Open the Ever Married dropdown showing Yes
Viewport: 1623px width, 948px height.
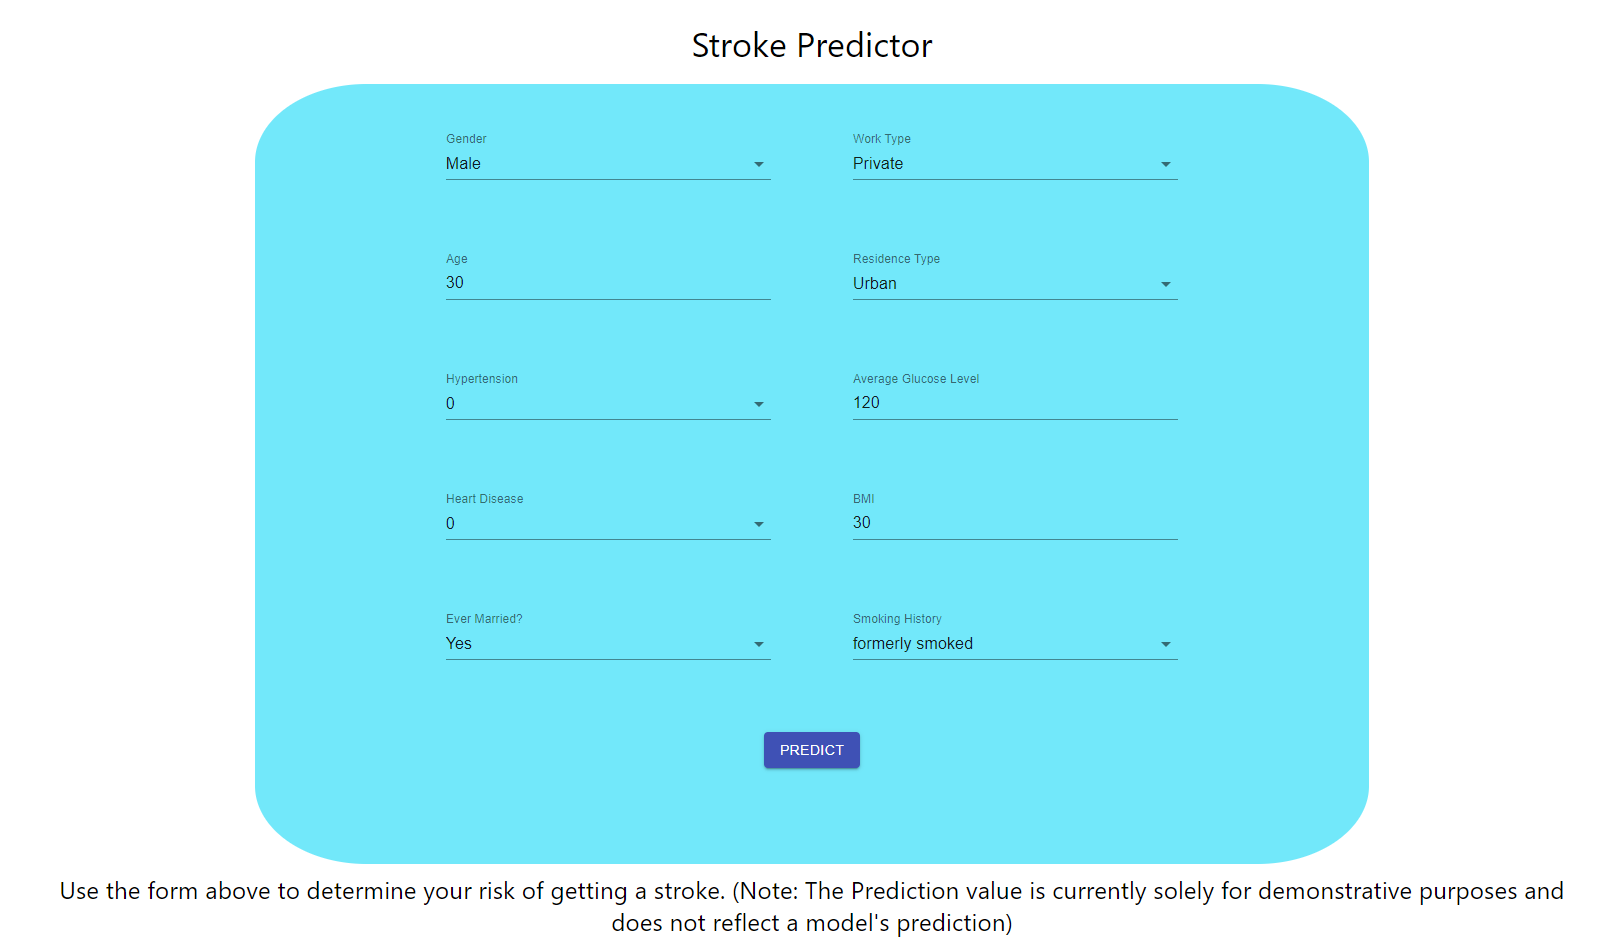[x=600, y=644]
